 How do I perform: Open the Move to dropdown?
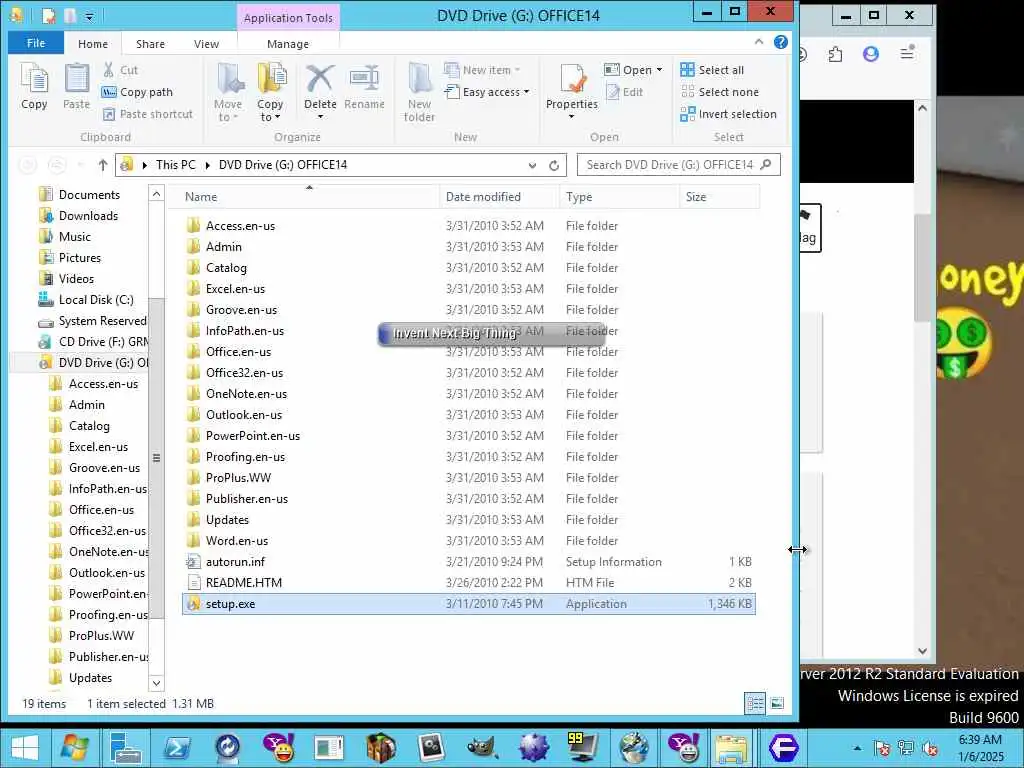[x=227, y=92]
